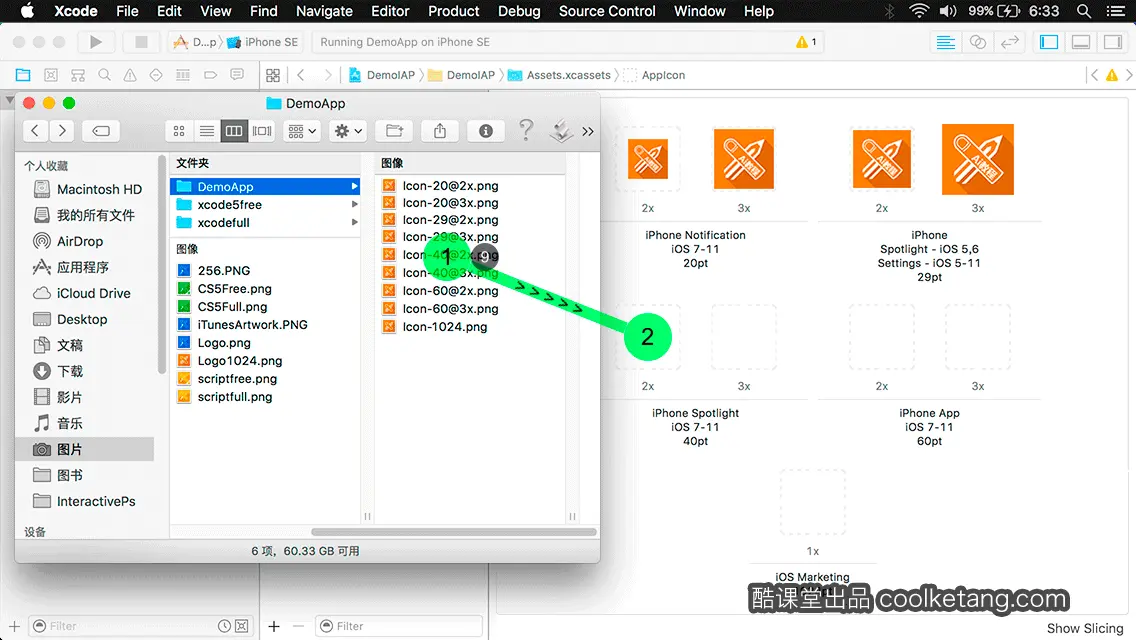Open the Report navigator icon

tap(237, 75)
